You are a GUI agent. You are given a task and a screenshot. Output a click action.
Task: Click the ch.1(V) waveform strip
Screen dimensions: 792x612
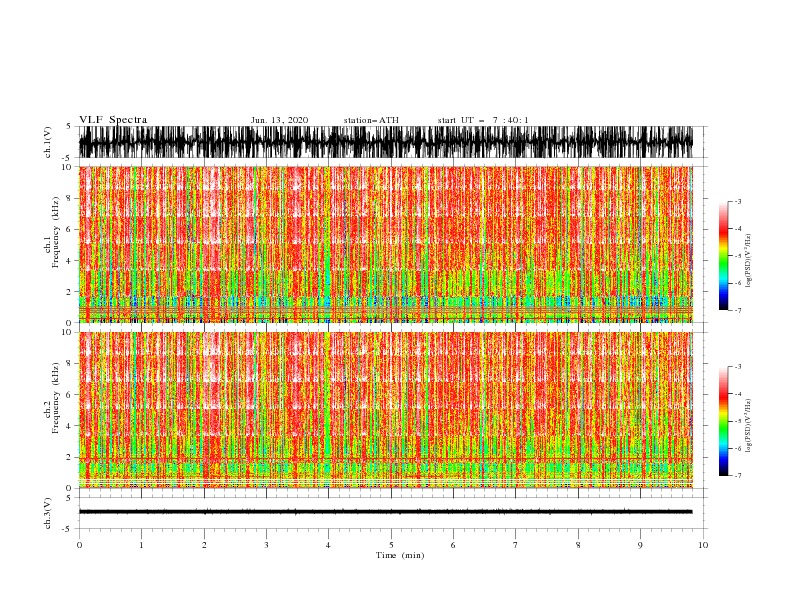385,142
